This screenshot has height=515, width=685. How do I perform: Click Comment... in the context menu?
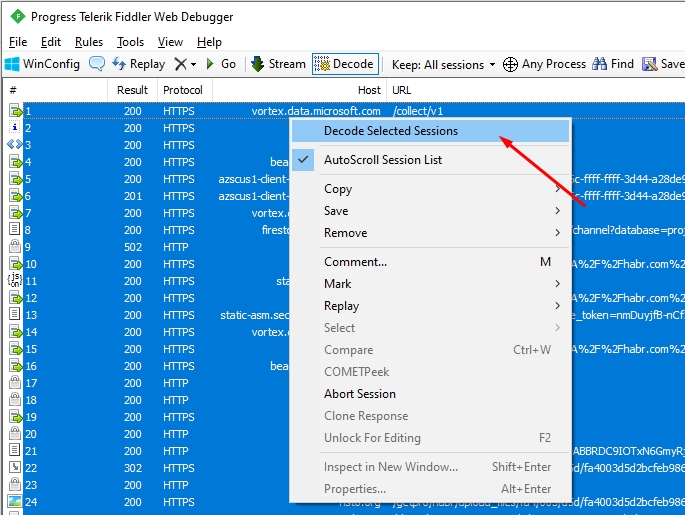pos(355,262)
